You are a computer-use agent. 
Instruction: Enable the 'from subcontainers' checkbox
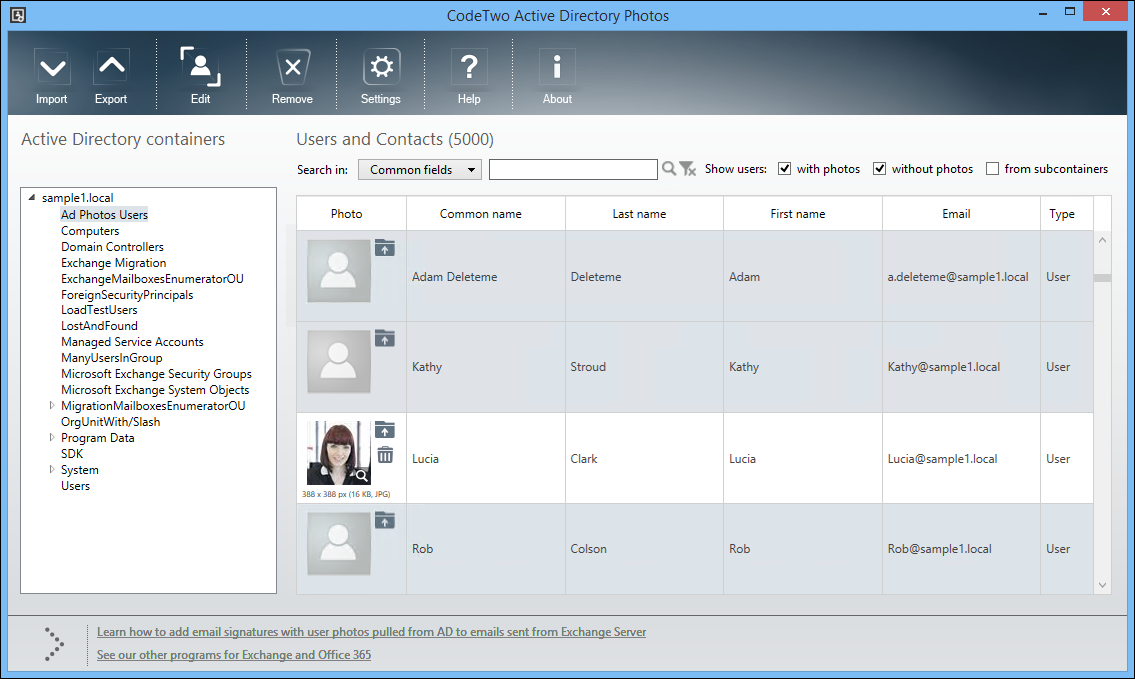coord(992,169)
